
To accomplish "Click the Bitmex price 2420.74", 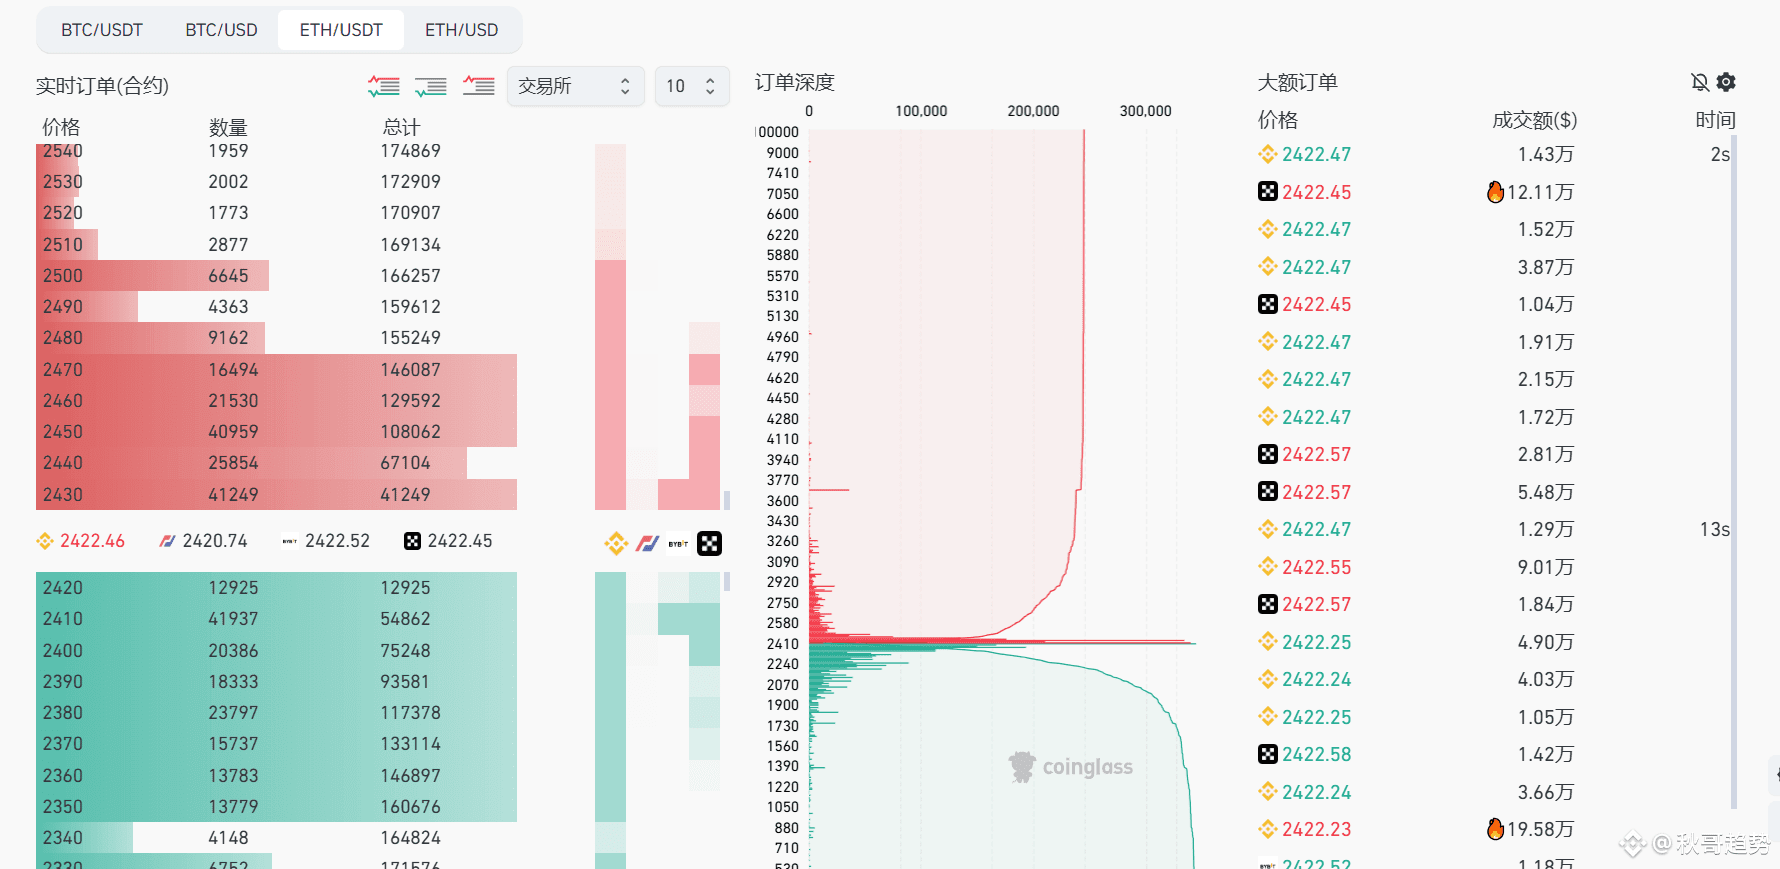I will coord(215,541).
